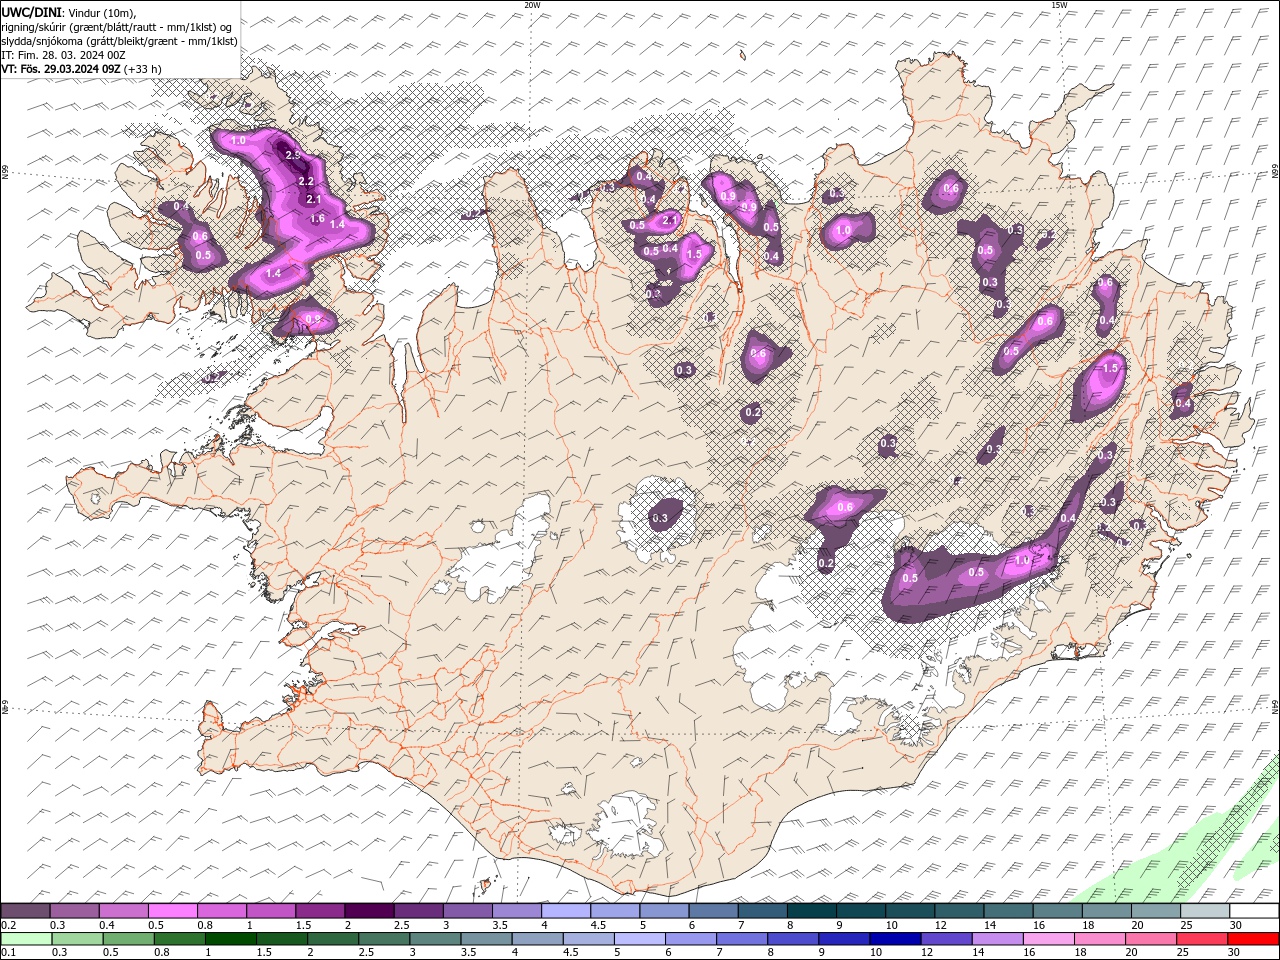Pick lower legend violet swatch labeled 12
The height and width of the screenshot is (960, 1280).
[946, 939]
